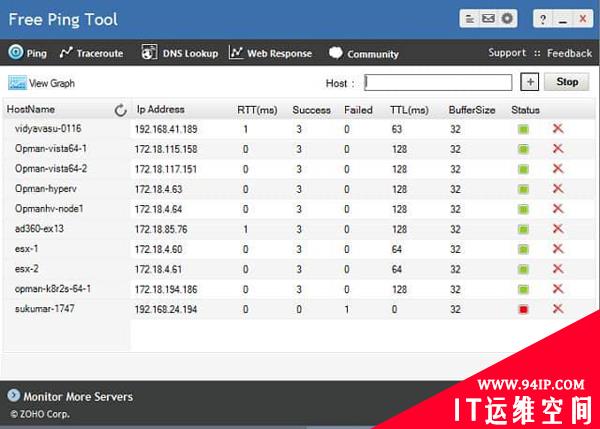Image resolution: width=600 pixels, height=429 pixels.
Task: Select the TTL(ms) column header
Action: pos(409,110)
